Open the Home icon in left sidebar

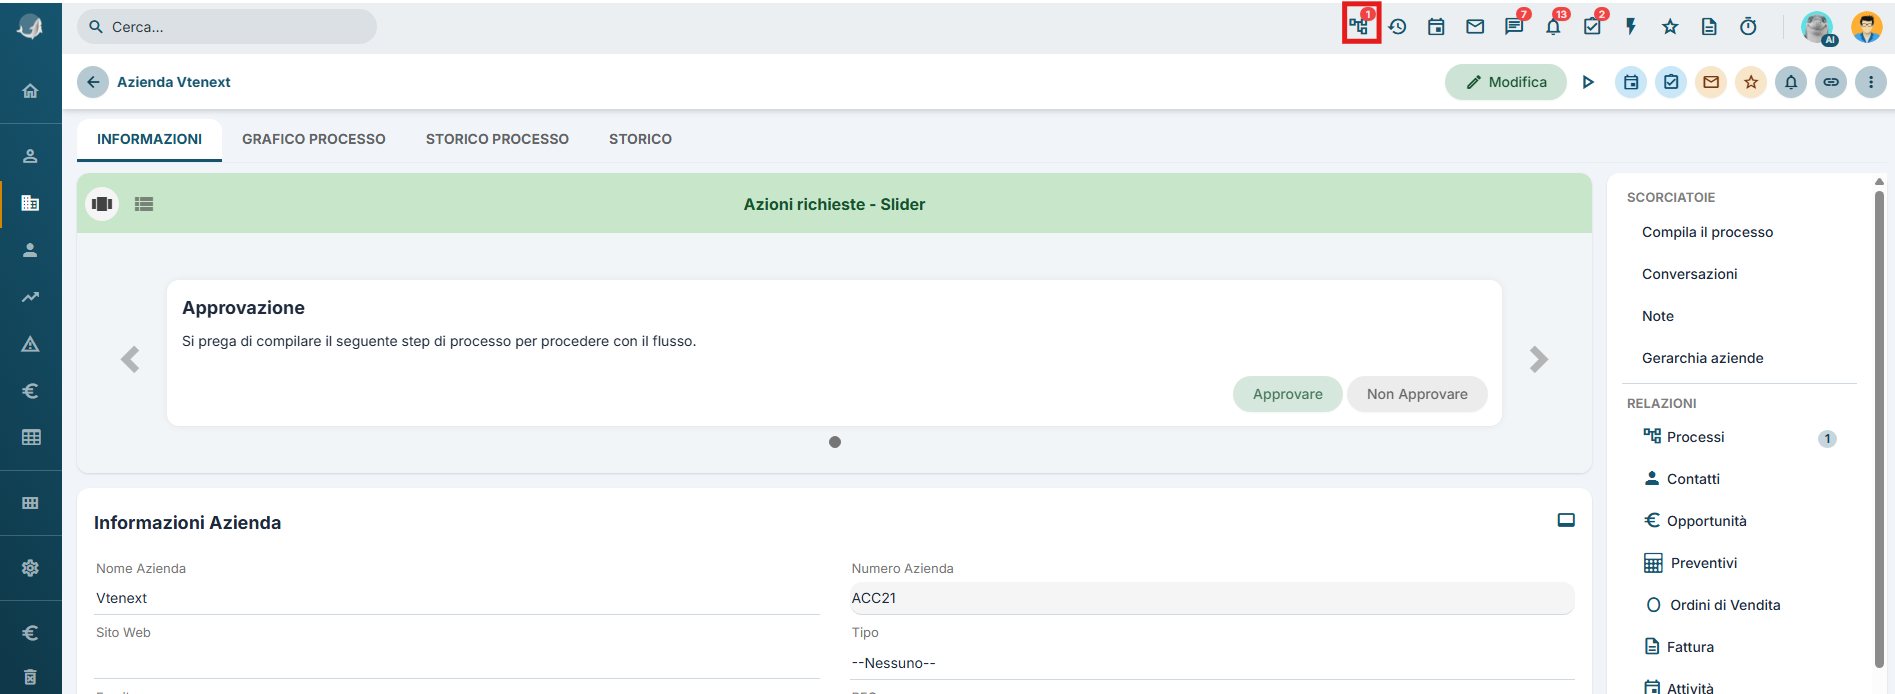[31, 91]
